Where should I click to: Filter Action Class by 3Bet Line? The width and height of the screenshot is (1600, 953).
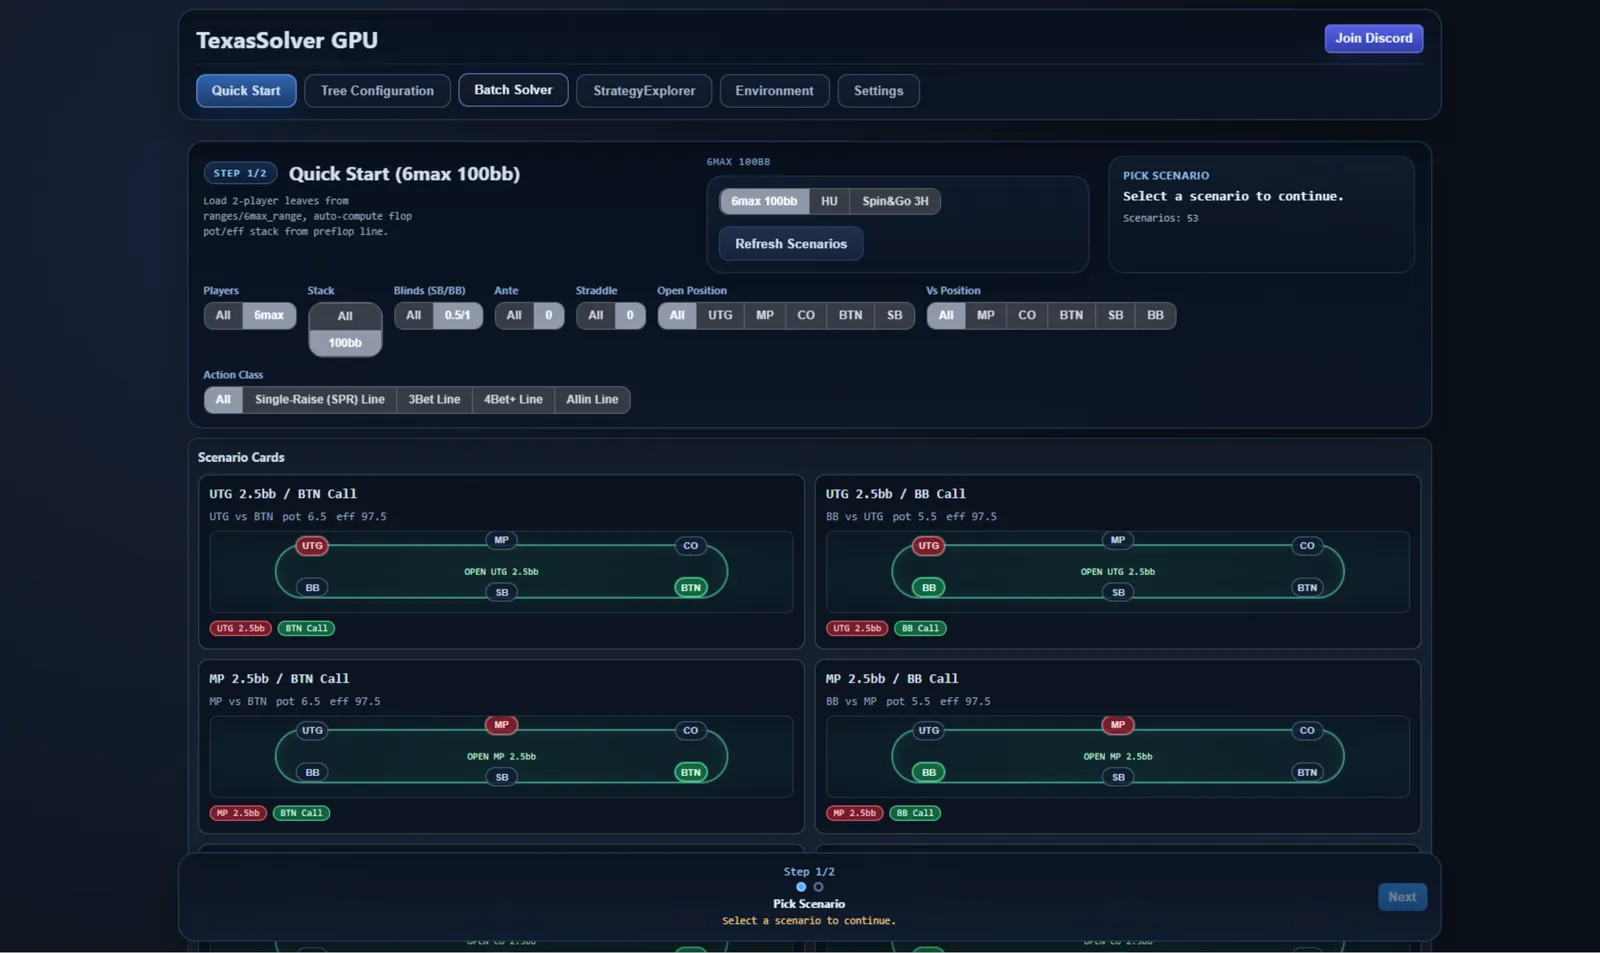[x=434, y=400]
